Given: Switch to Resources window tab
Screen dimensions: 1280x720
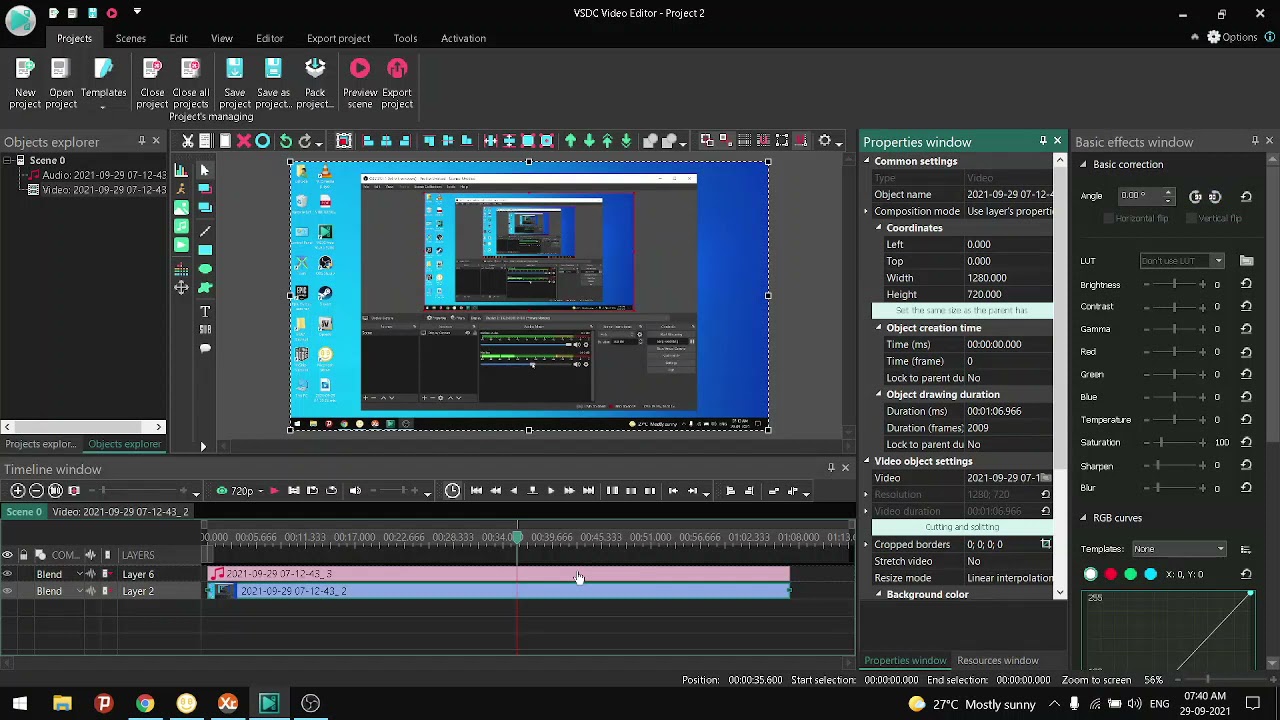Looking at the screenshot, I should pyautogui.click(x=997, y=660).
